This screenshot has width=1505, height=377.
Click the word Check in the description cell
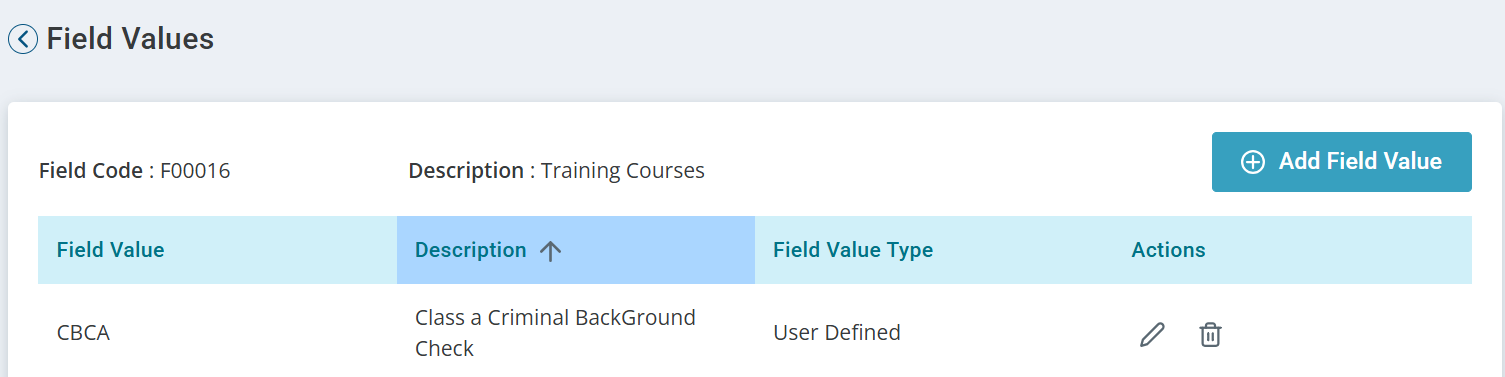[x=444, y=349]
